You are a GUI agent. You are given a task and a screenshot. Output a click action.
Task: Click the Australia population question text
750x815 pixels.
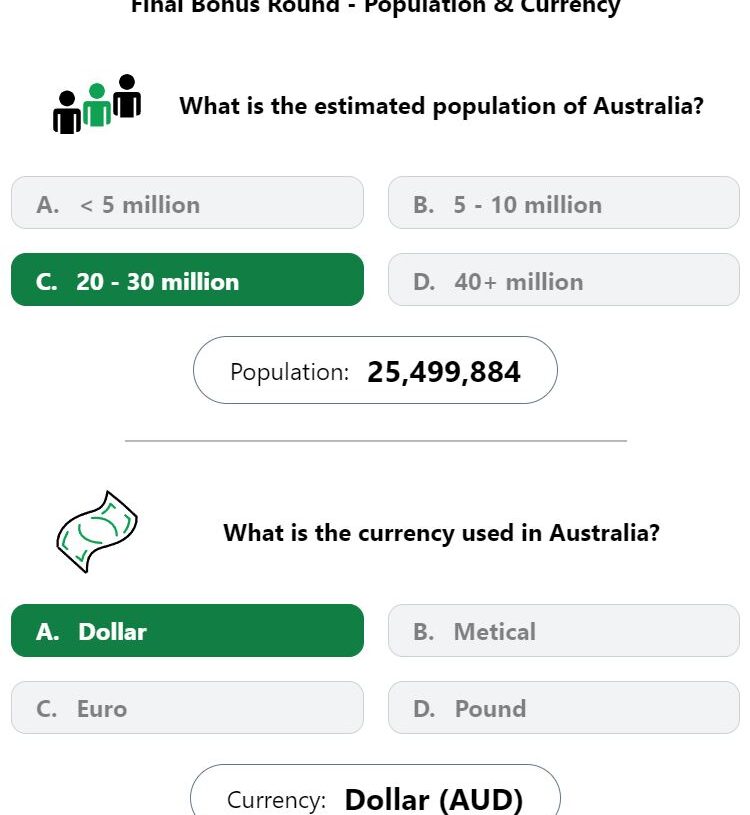(x=441, y=106)
